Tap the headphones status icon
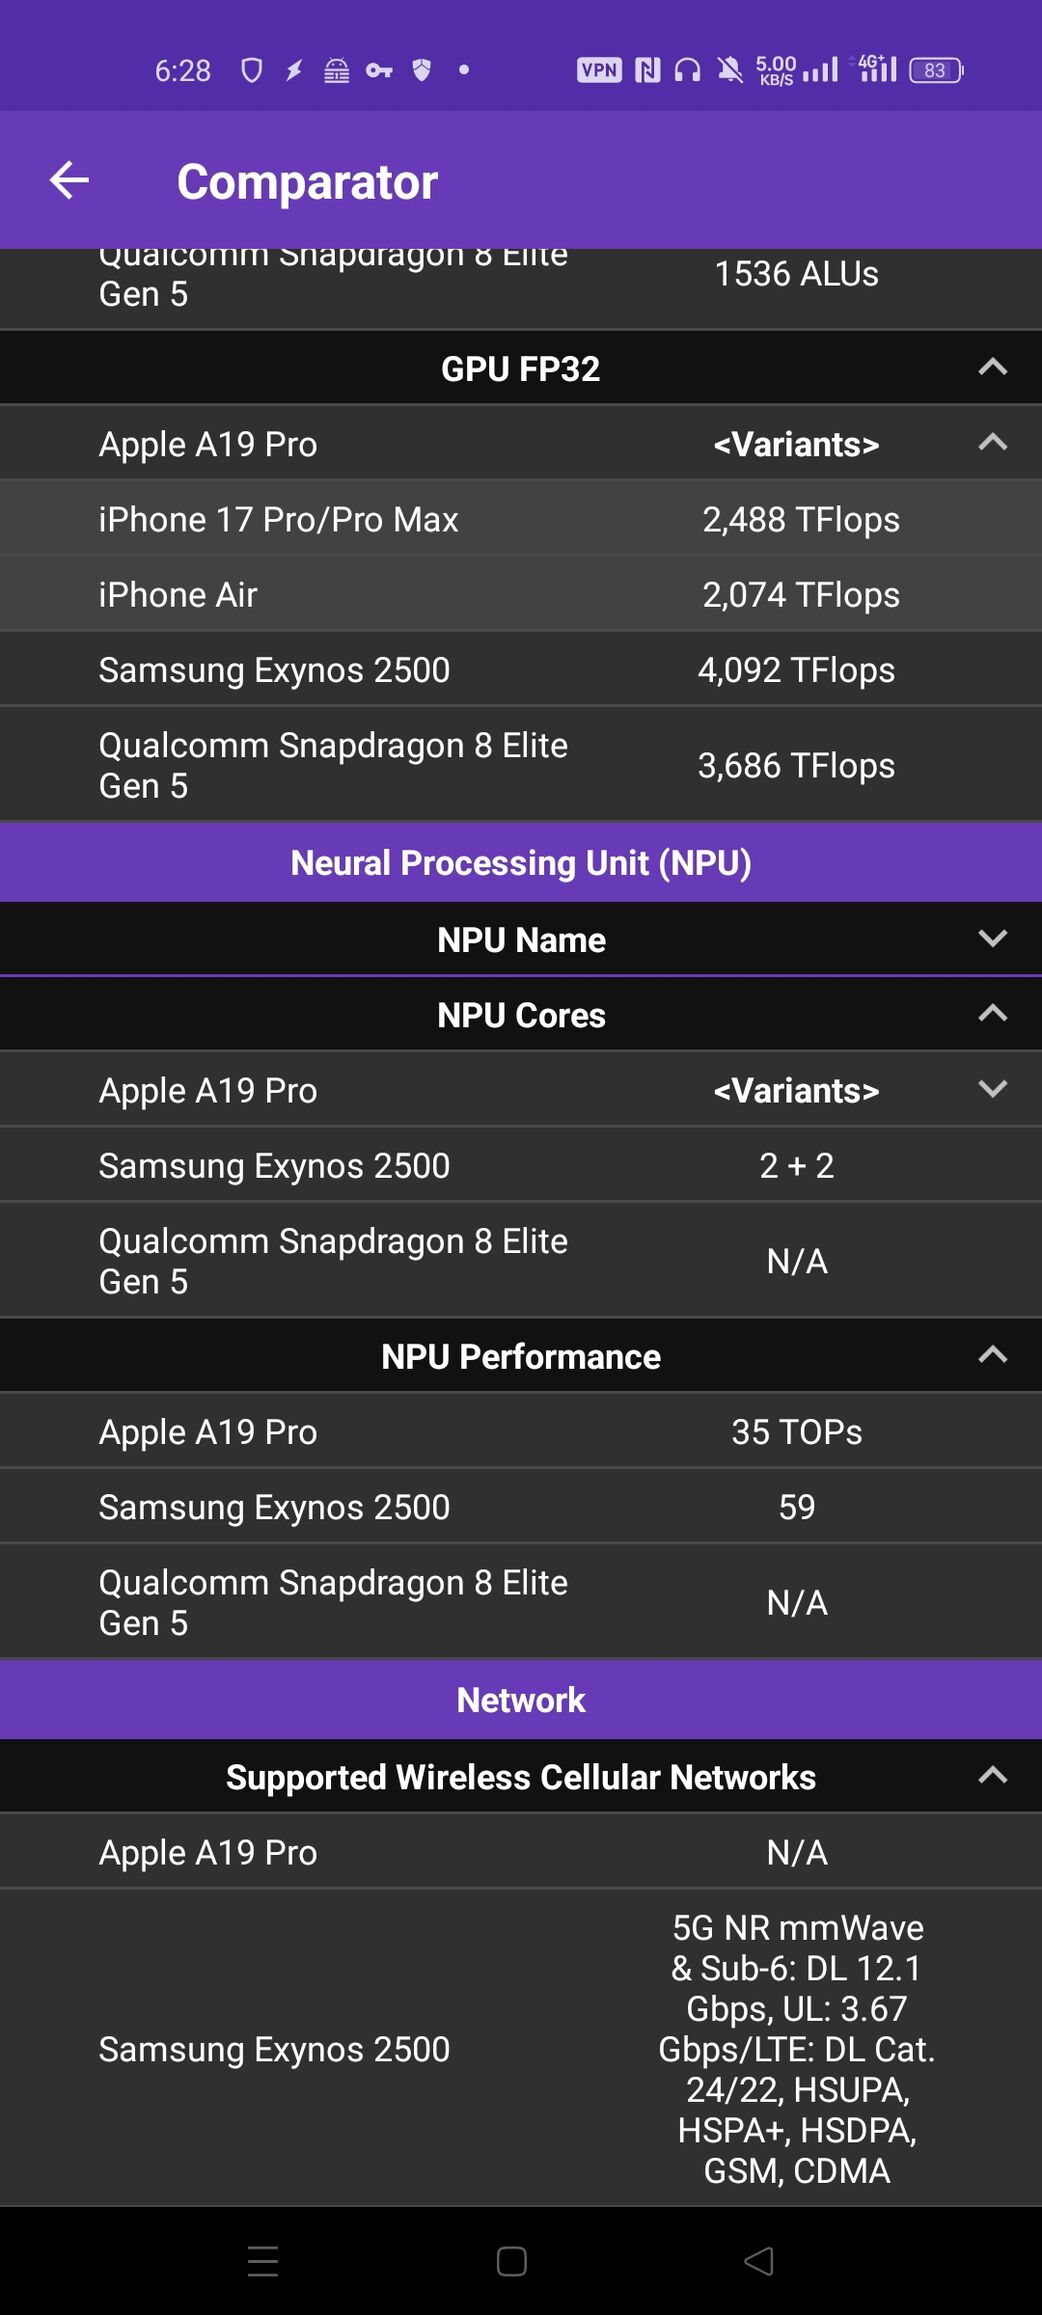The image size is (1042, 2315). (687, 70)
